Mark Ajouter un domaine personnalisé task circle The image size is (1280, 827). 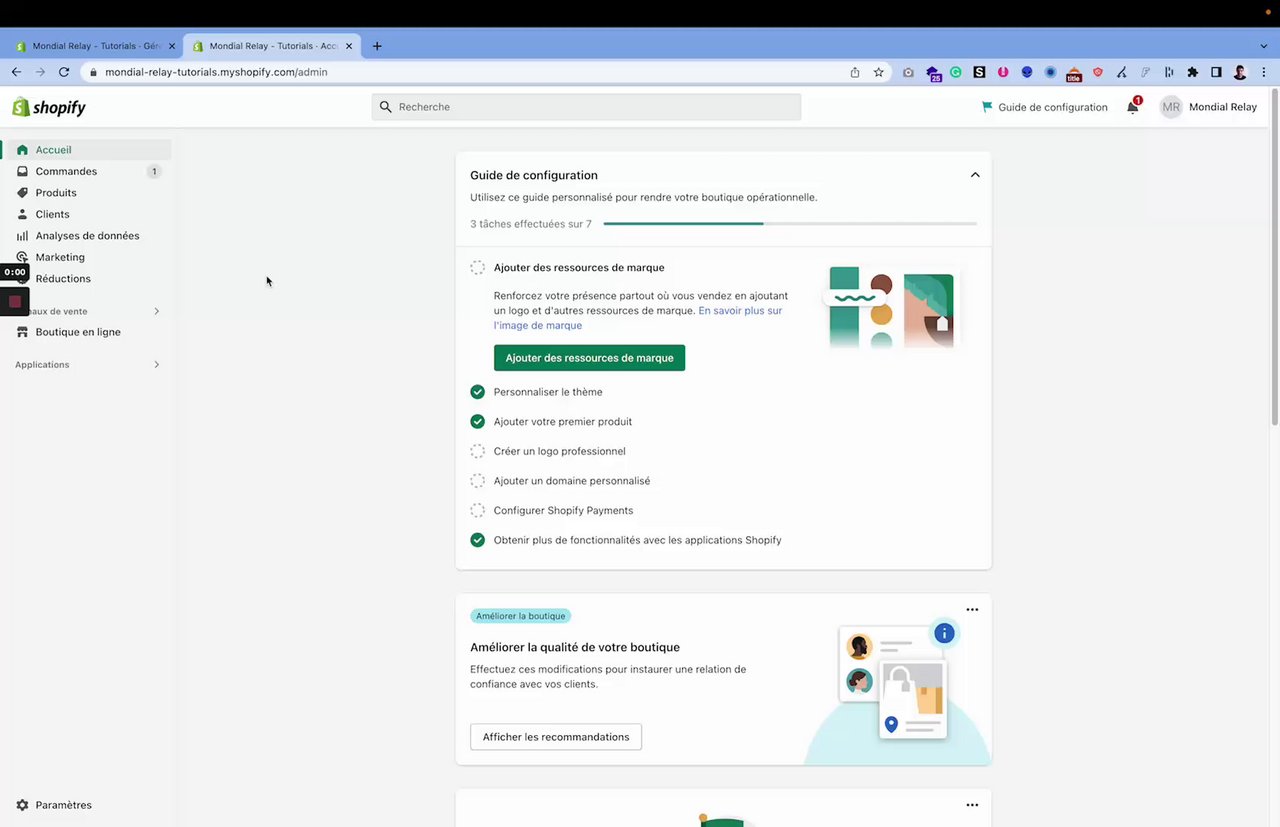478,481
